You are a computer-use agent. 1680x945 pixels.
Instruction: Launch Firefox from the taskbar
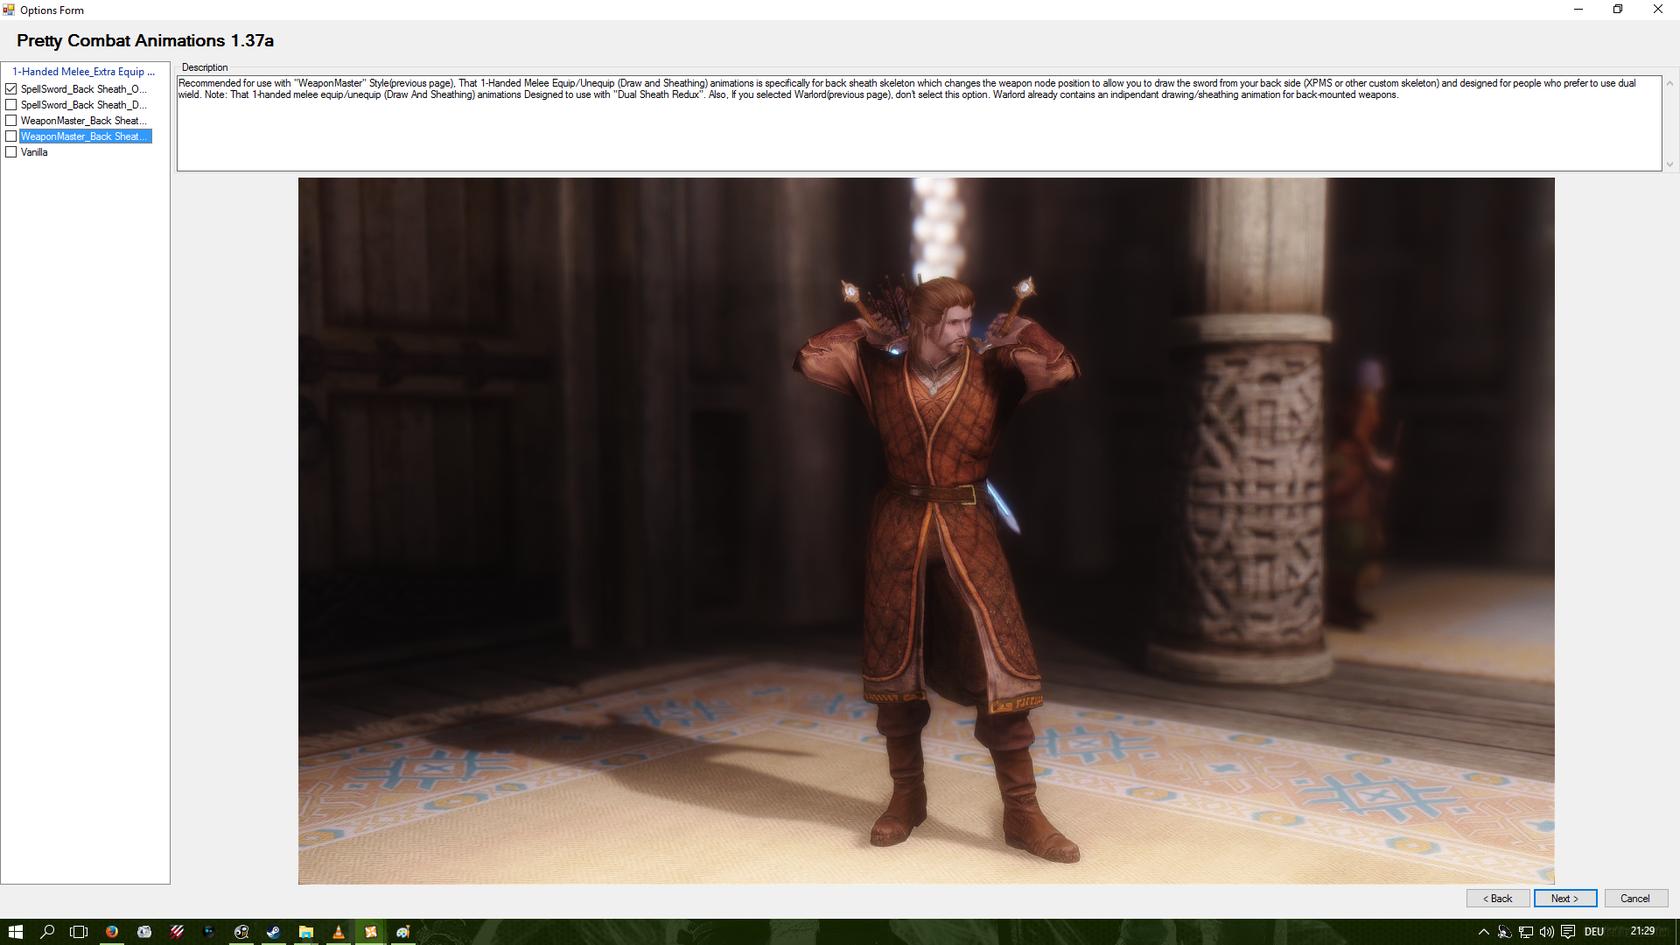[x=112, y=932]
